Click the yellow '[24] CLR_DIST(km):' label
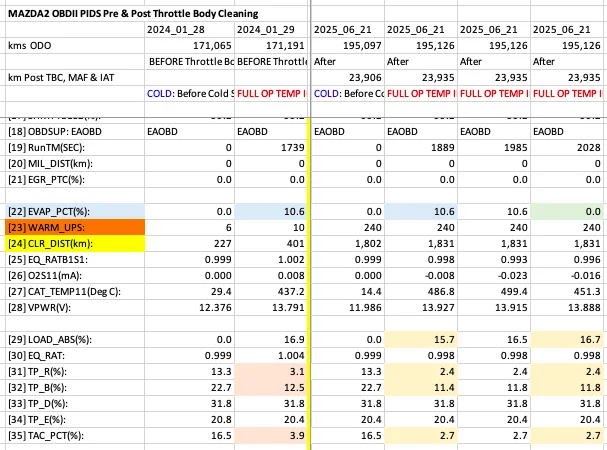607x450 pixels. coord(75,244)
